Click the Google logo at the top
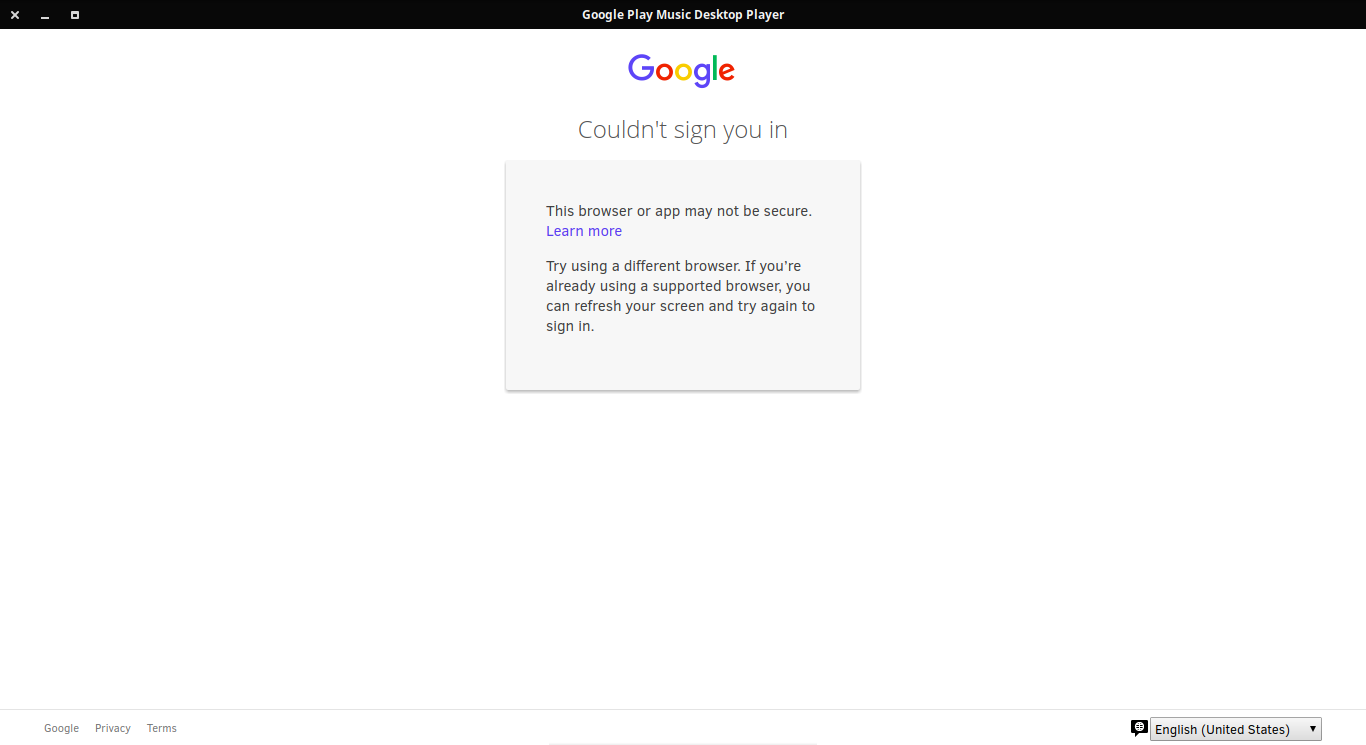The image size is (1366, 745). [681, 70]
